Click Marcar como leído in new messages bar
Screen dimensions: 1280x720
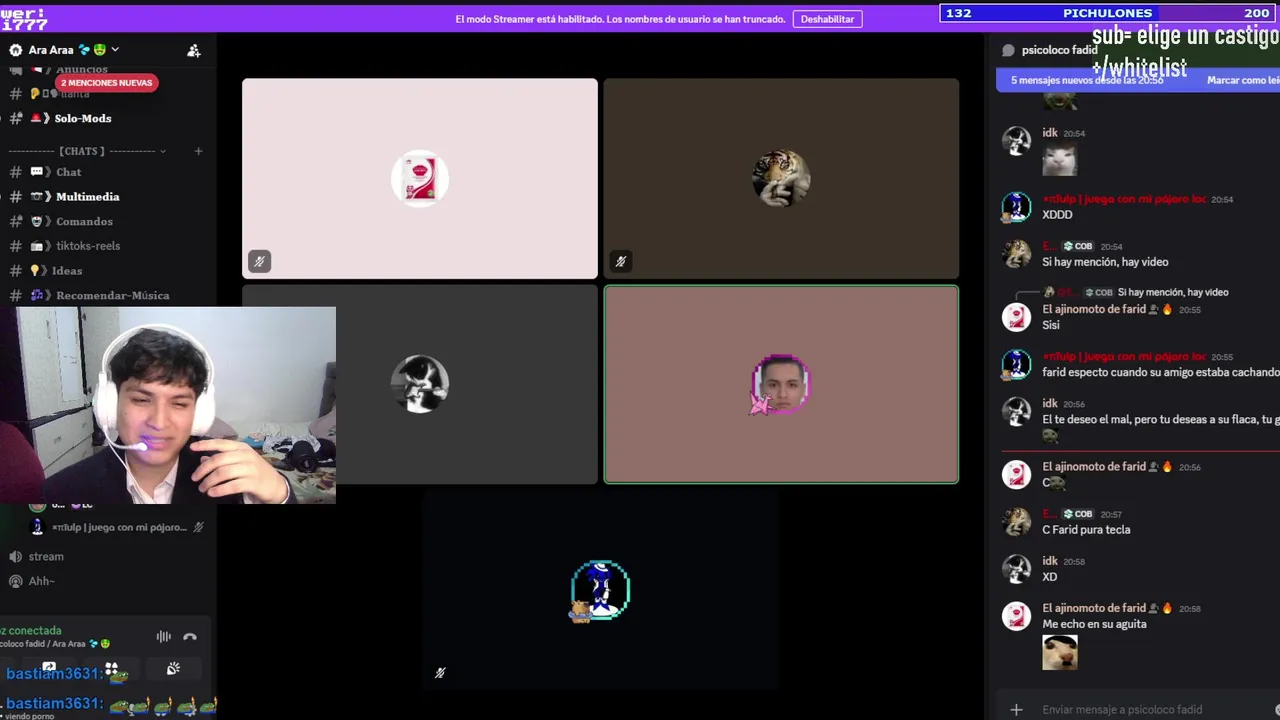tap(1243, 80)
